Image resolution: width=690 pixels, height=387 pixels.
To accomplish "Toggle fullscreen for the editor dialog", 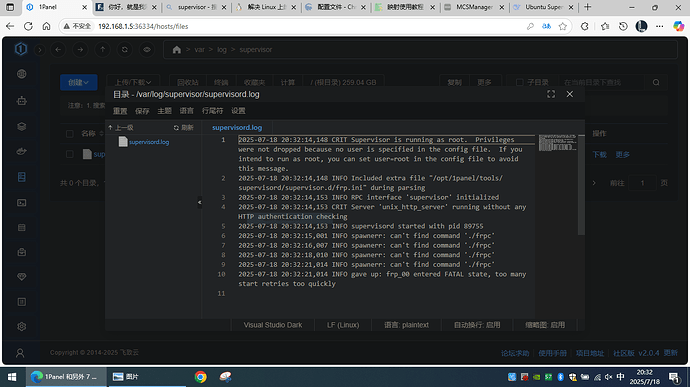I will [551, 94].
